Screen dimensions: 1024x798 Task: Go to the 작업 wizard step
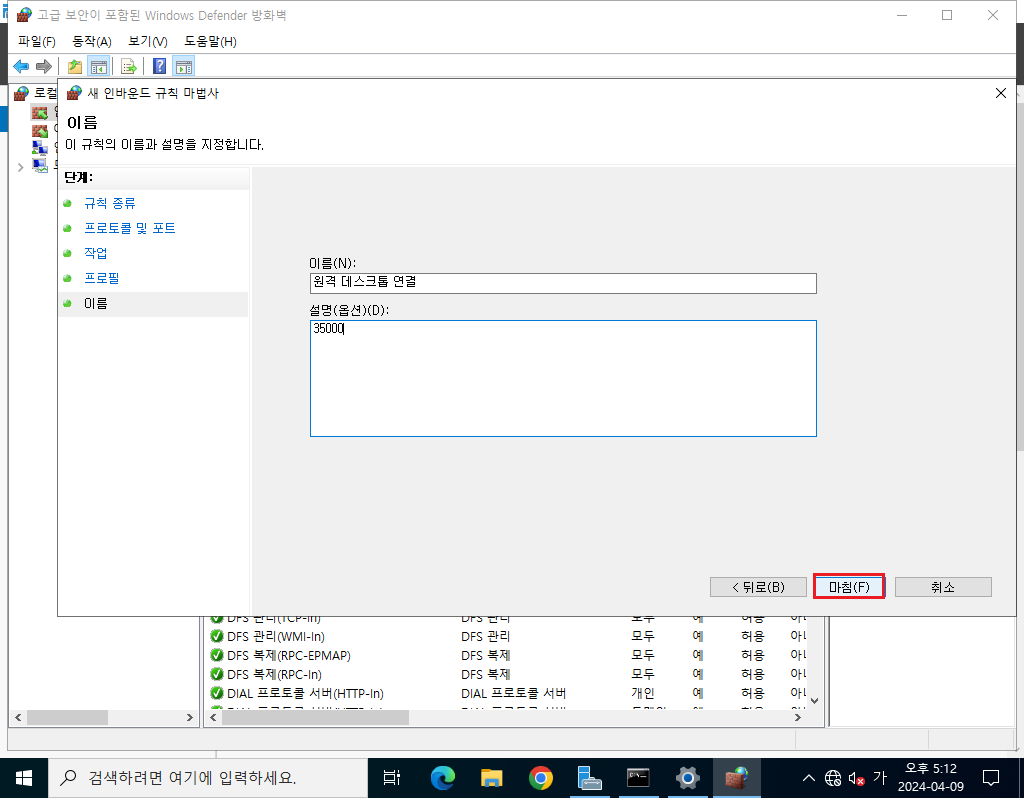click(95, 253)
